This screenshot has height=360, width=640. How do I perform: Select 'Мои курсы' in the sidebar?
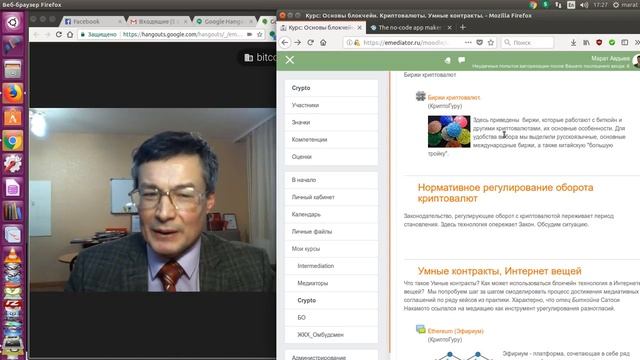click(x=331, y=249)
